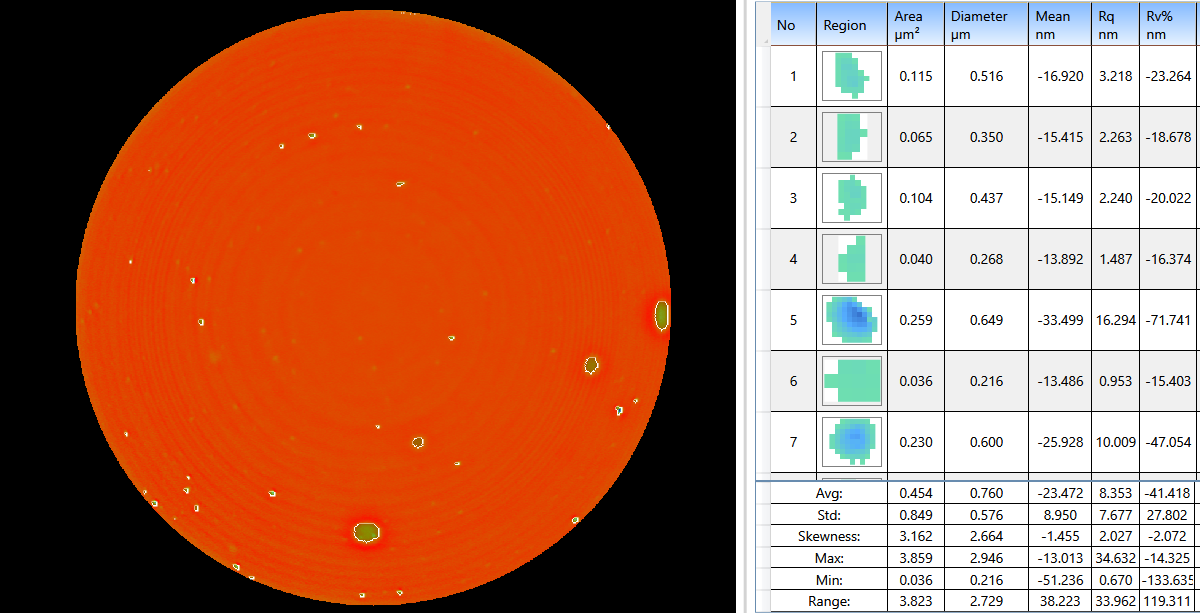Select the 0.649 diameter cell in row 5
The image size is (1200, 613).
pyautogui.click(x=986, y=320)
